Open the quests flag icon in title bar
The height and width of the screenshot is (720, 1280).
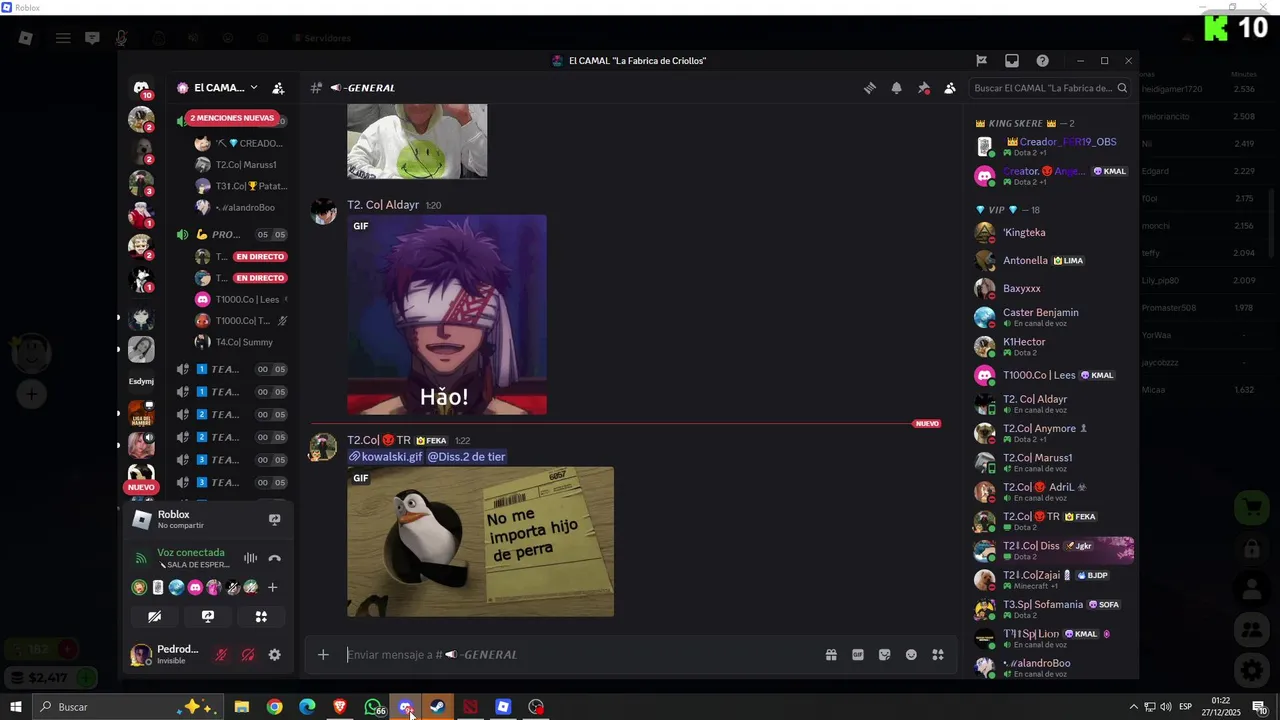tap(982, 61)
